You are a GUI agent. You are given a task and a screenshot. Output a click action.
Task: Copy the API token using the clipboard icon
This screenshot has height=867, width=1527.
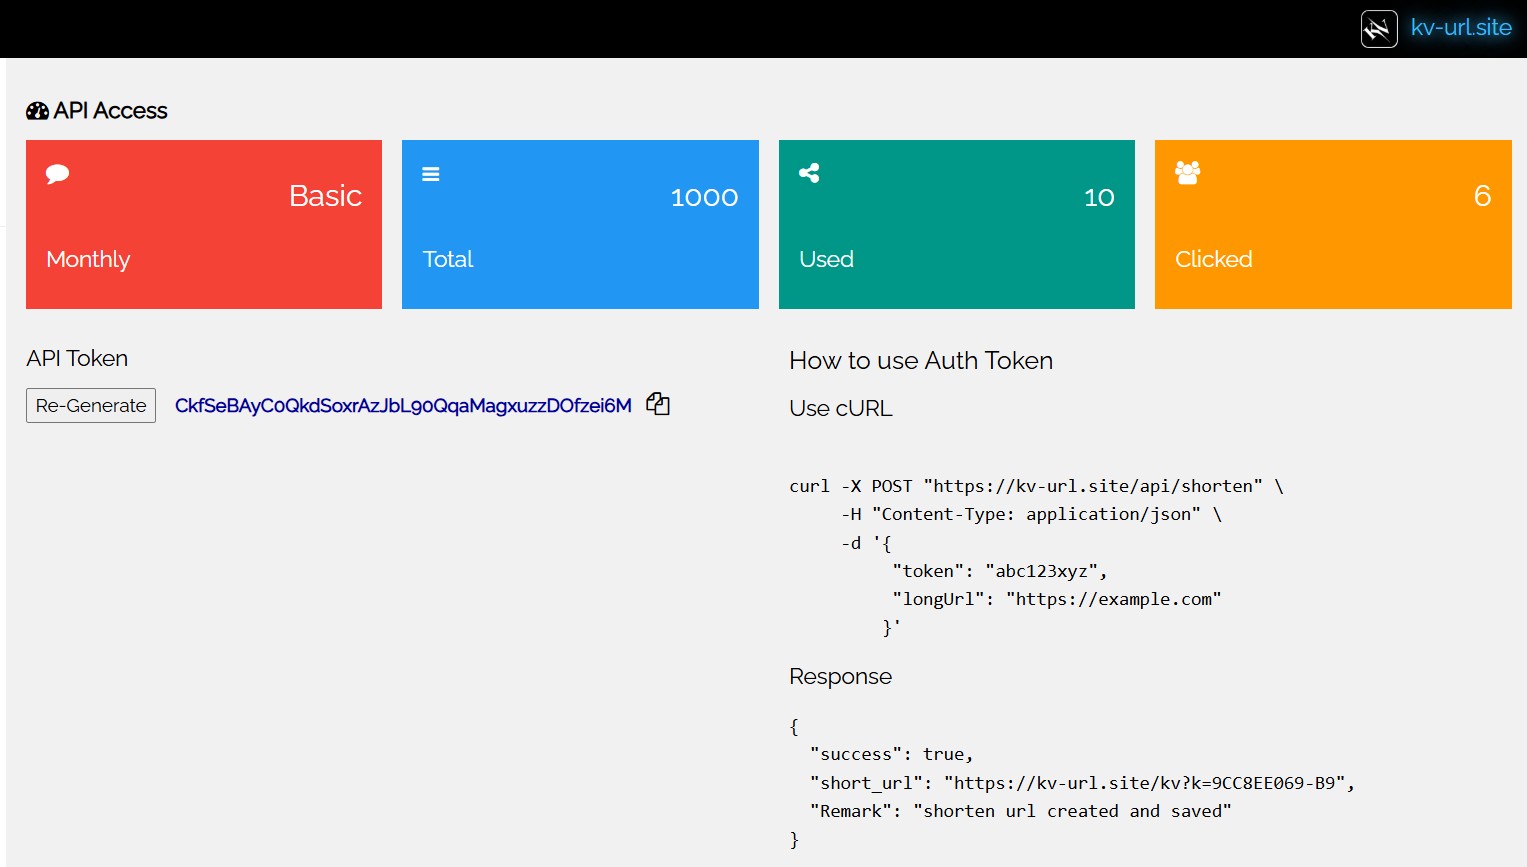tap(658, 404)
